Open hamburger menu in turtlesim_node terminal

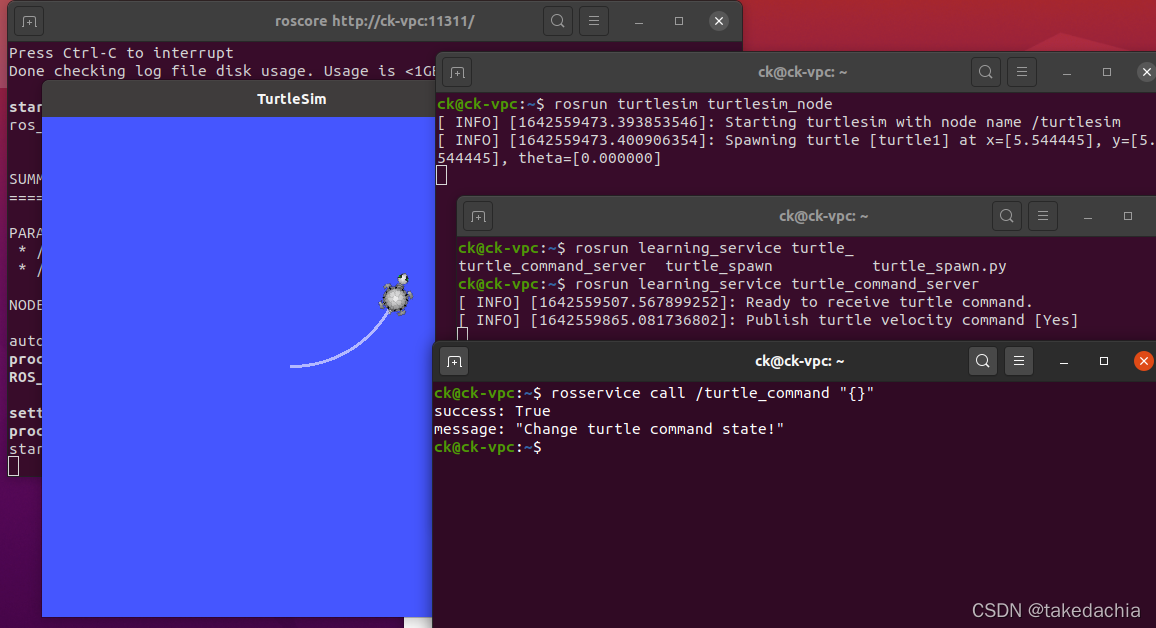[x=1022, y=72]
